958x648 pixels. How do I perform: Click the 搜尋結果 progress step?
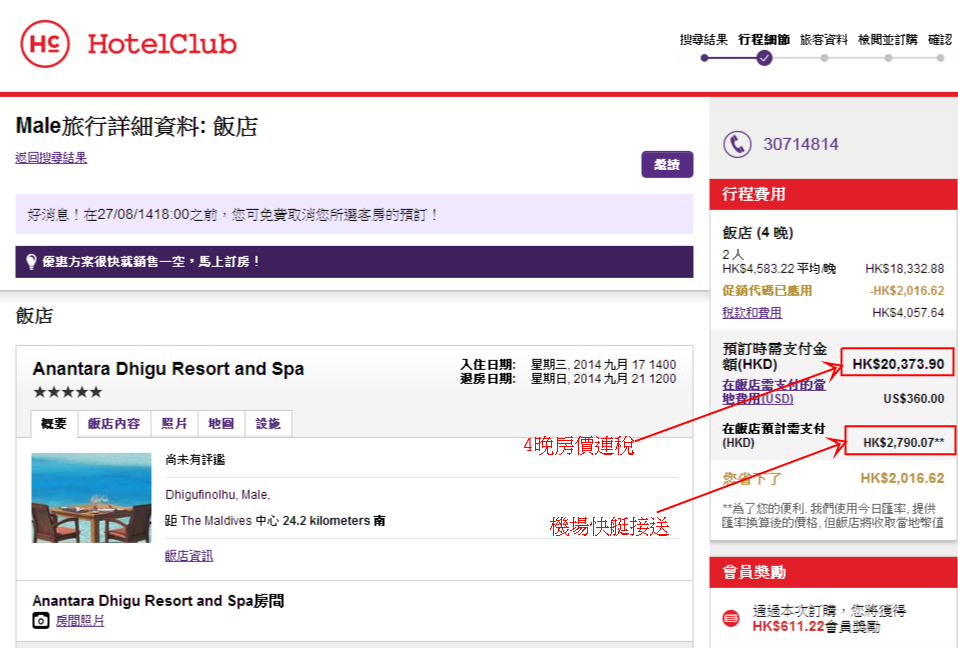704,40
